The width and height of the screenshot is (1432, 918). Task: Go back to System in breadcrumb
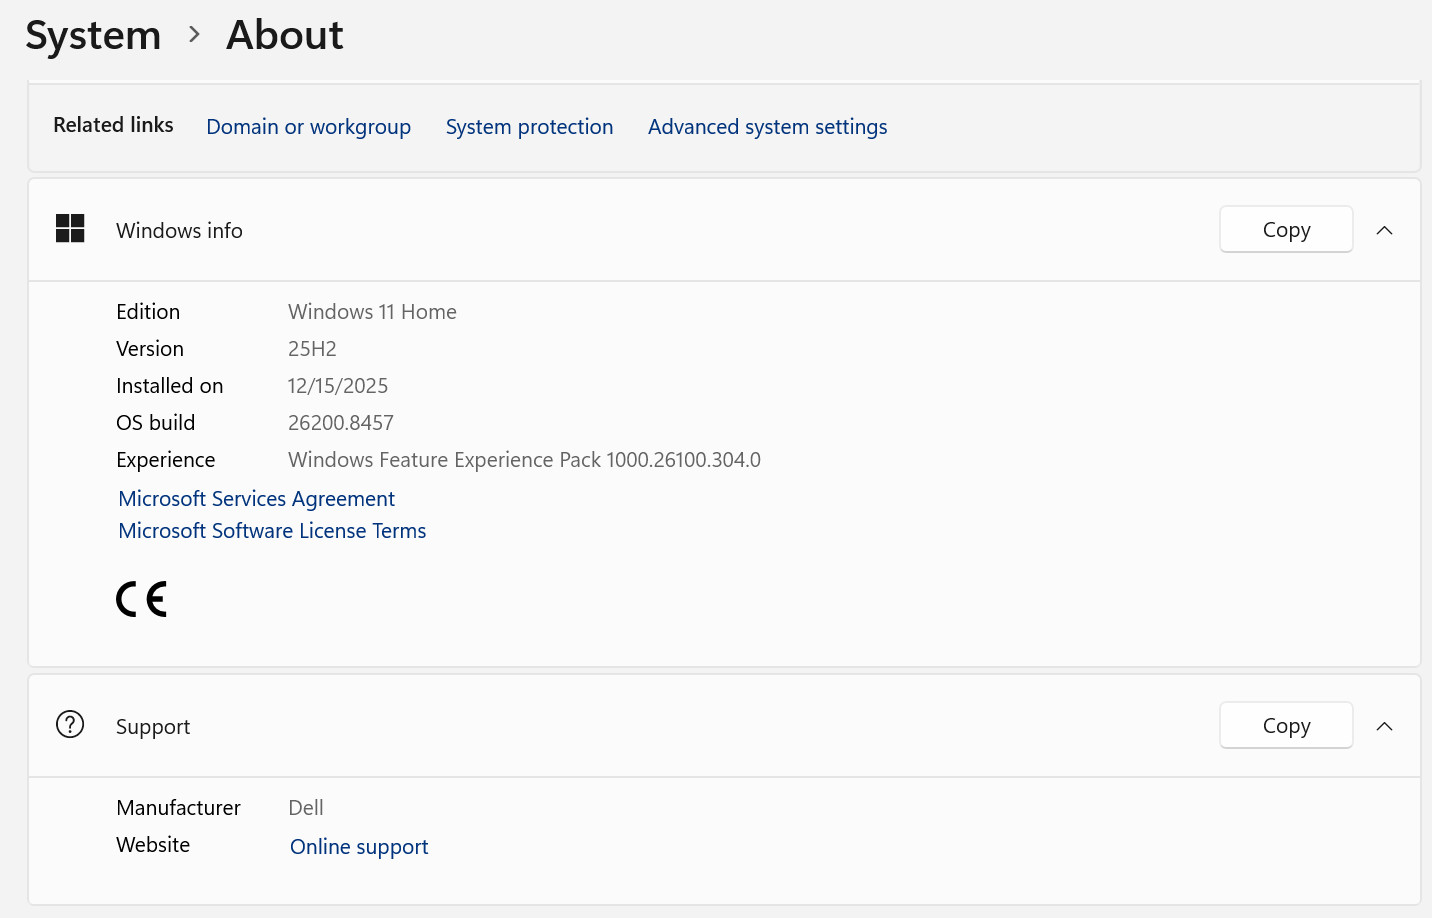pyautogui.click(x=93, y=35)
